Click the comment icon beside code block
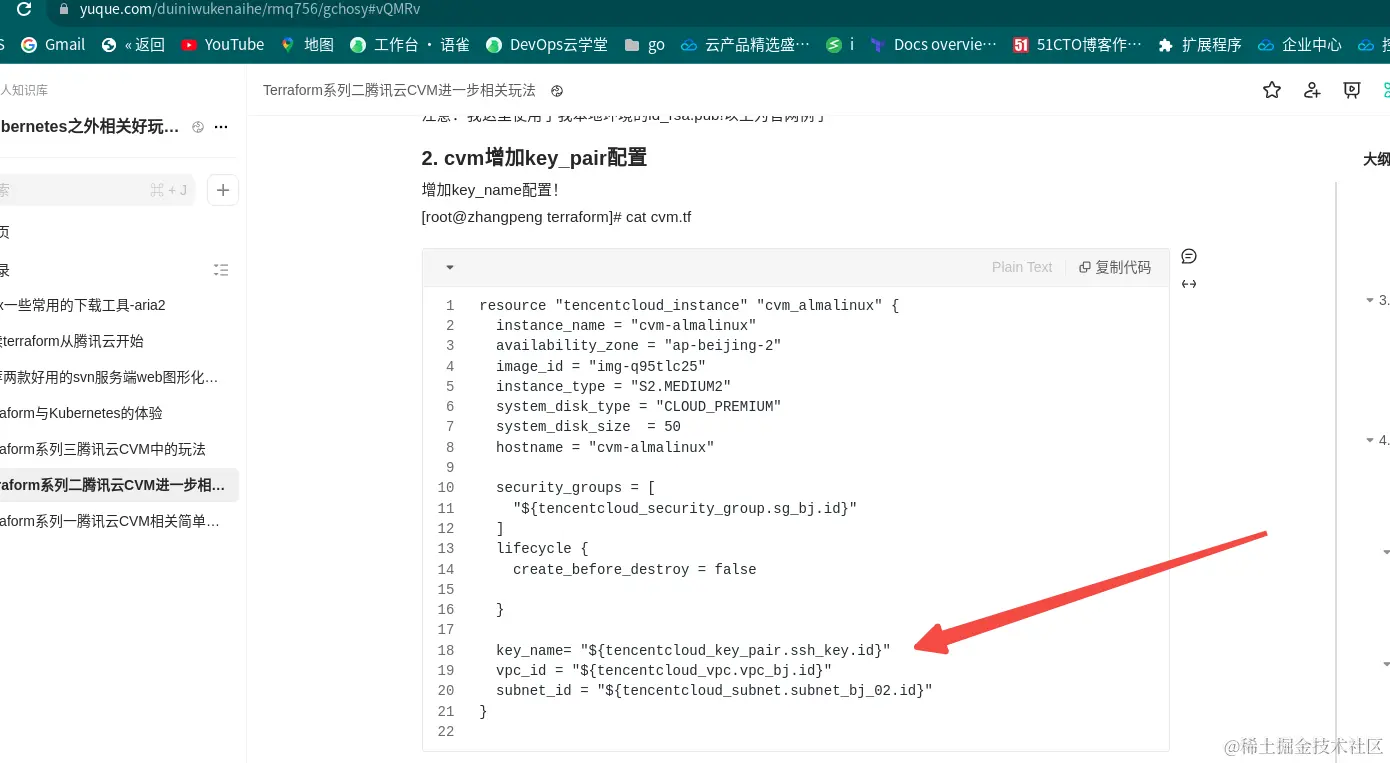The width and height of the screenshot is (1390, 763). point(1189,256)
